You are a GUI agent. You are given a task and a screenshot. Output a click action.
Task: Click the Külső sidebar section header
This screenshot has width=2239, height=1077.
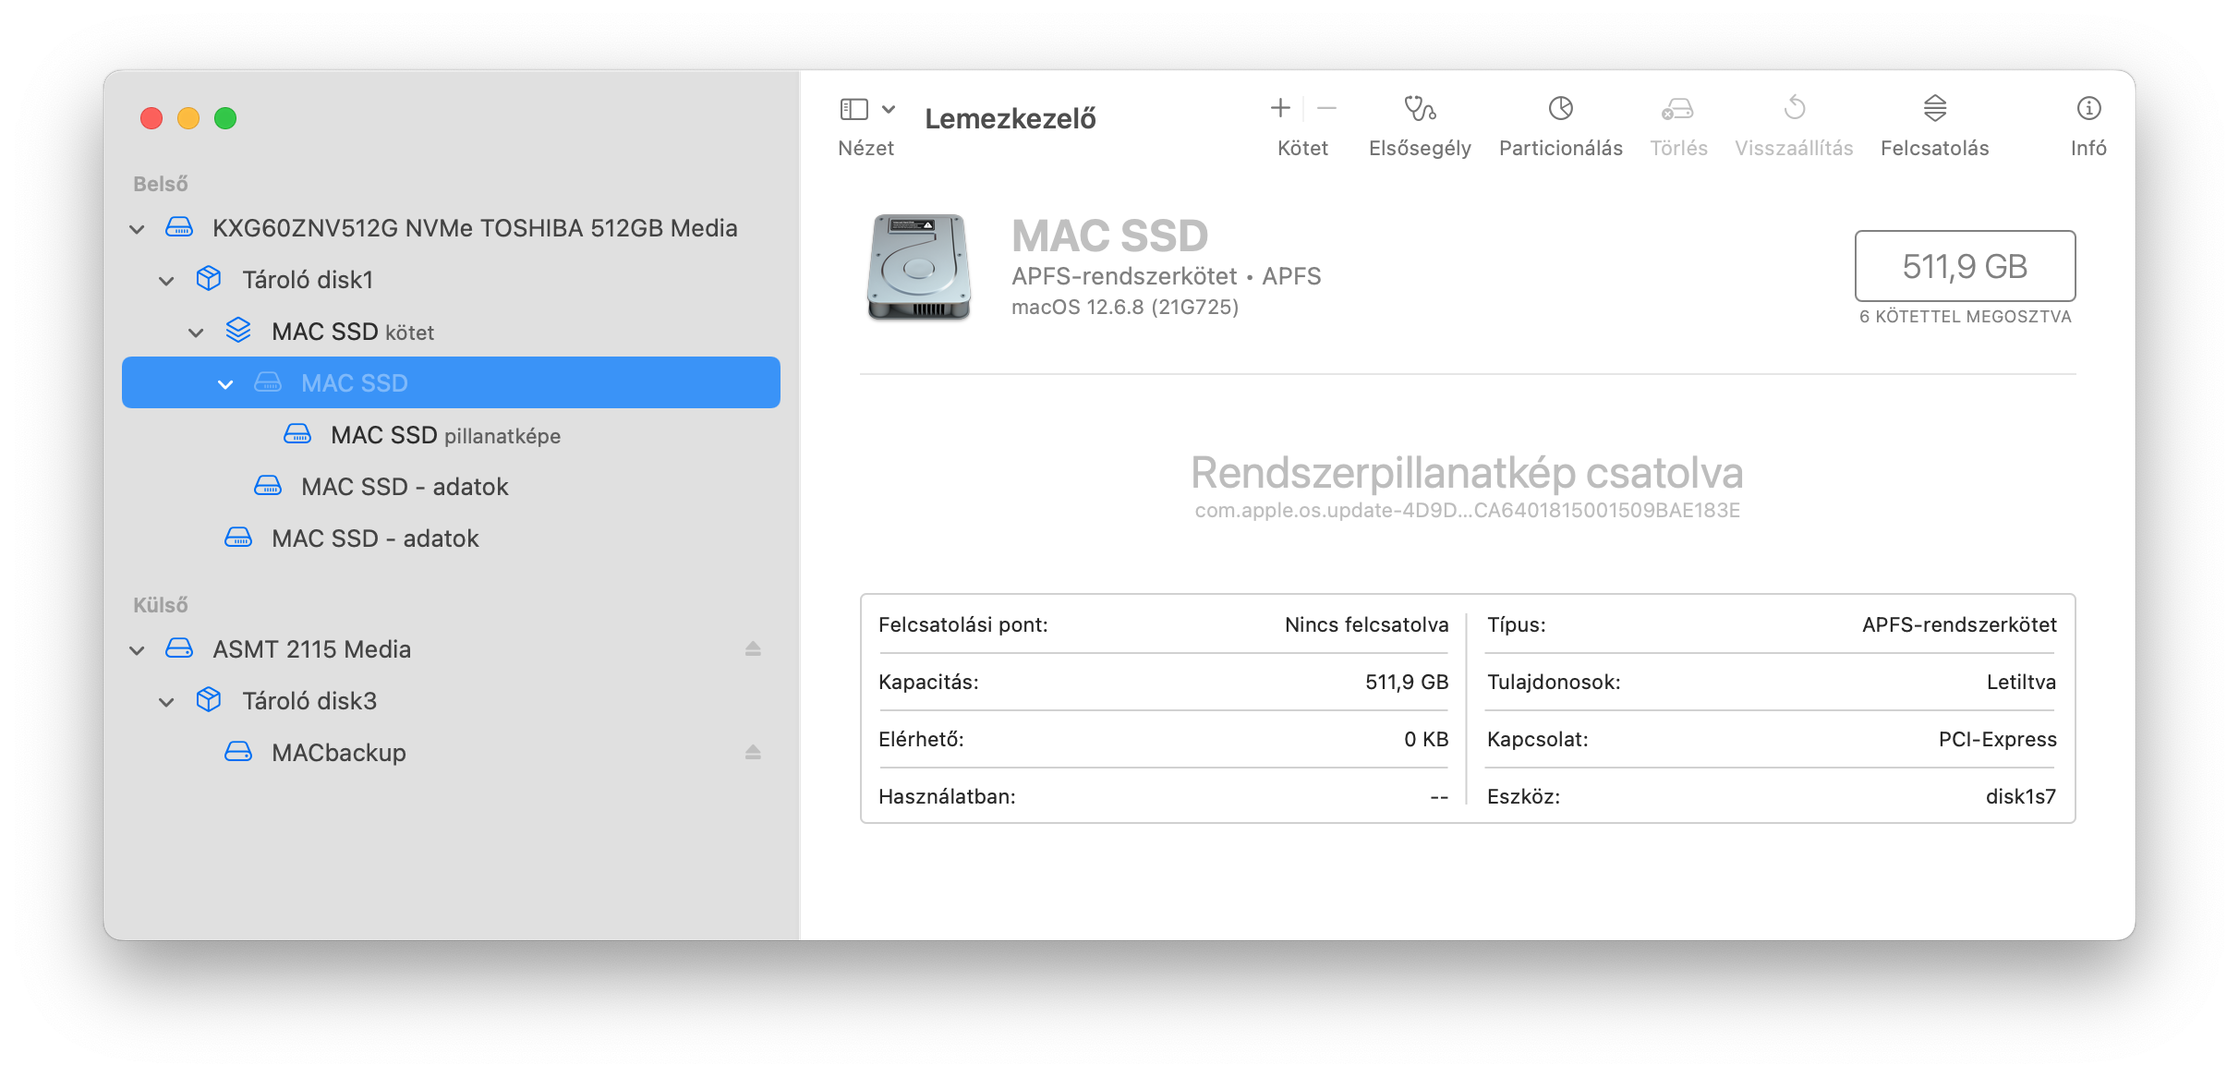(160, 605)
